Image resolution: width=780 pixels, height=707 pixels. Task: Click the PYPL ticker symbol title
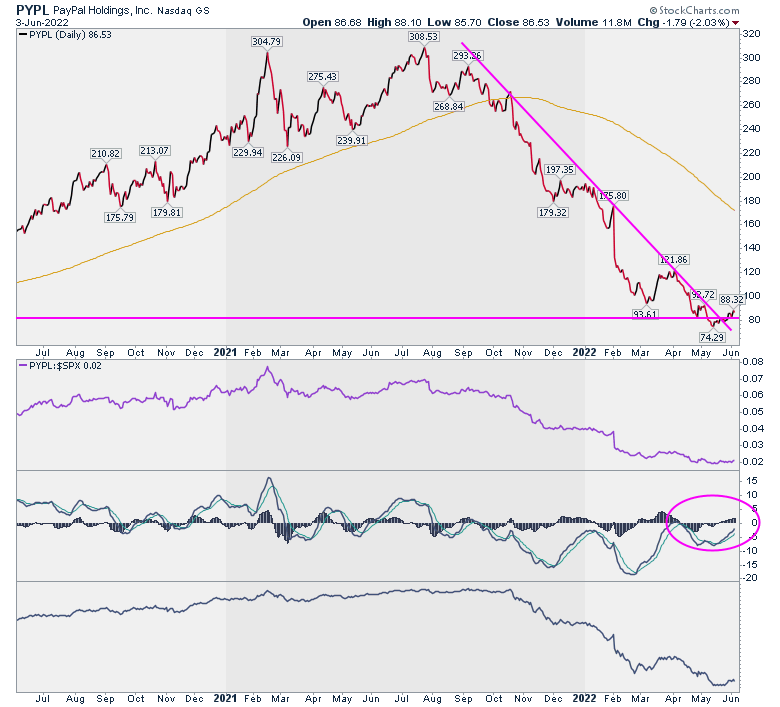point(32,10)
